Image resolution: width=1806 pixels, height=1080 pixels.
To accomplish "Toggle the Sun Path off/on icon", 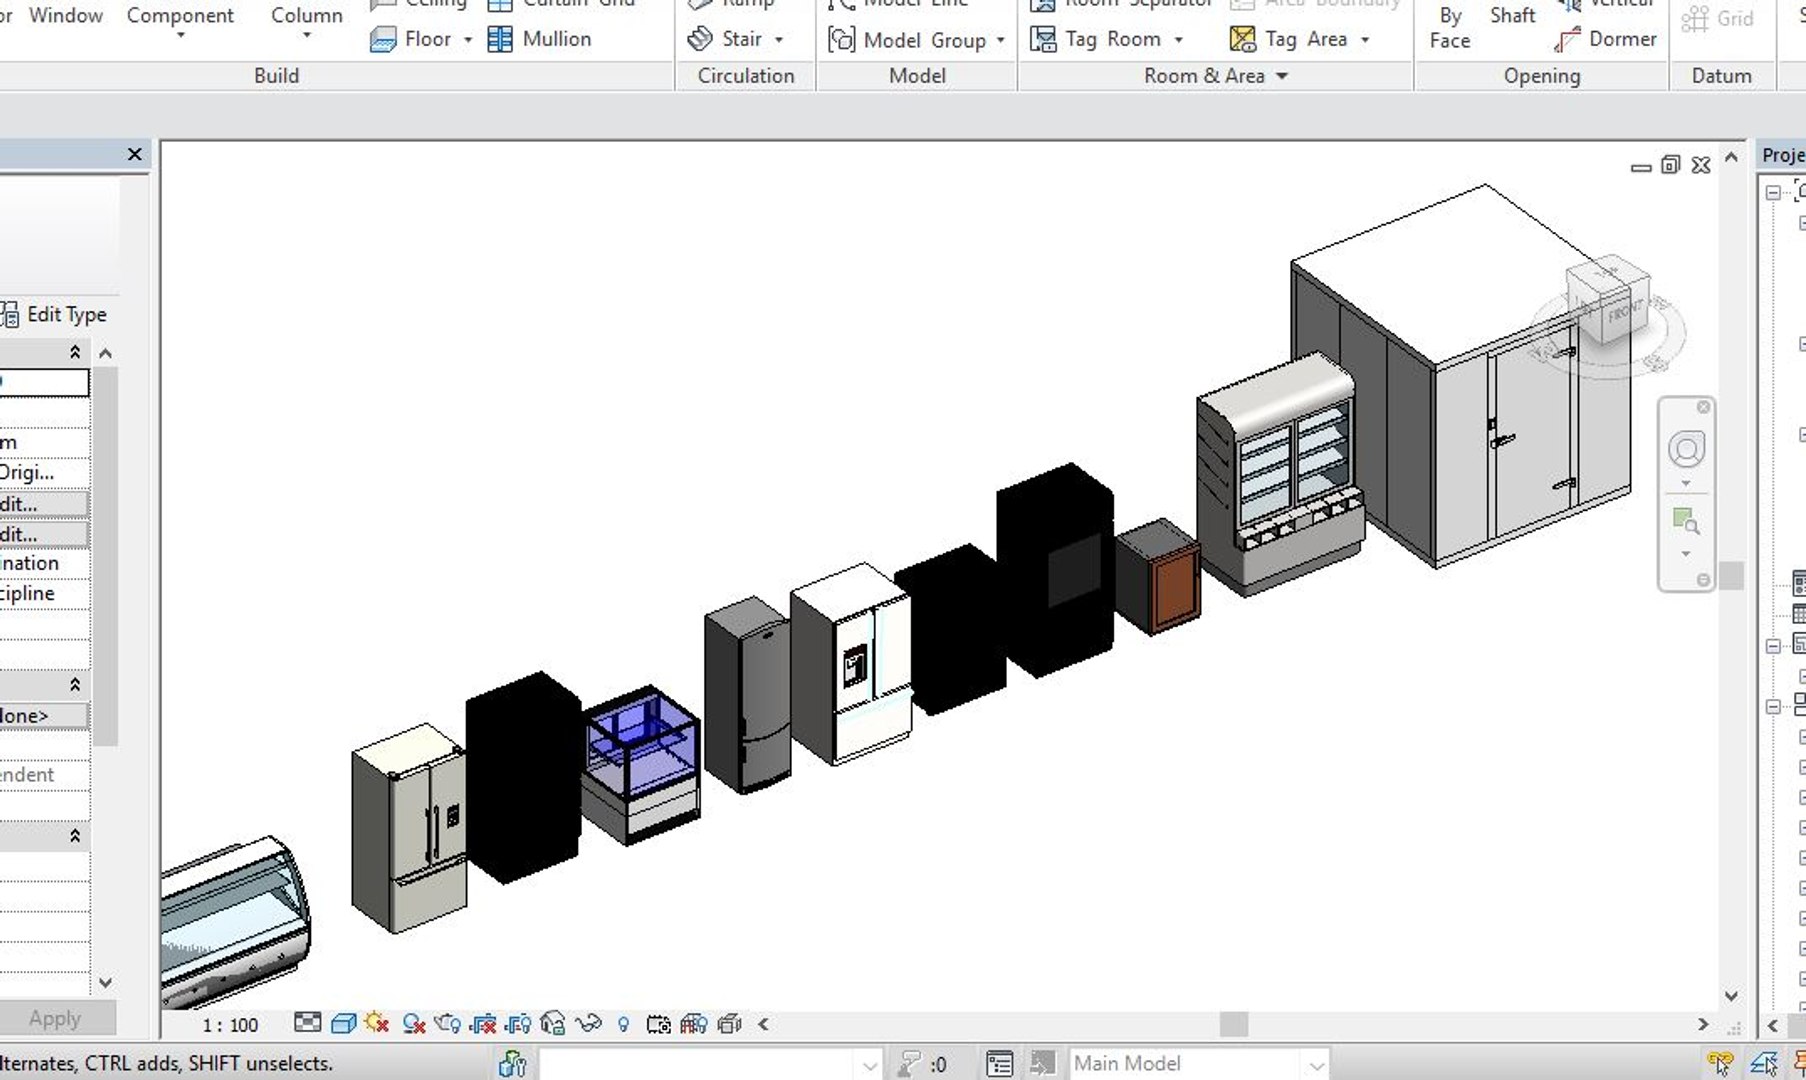I will (377, 1023).
